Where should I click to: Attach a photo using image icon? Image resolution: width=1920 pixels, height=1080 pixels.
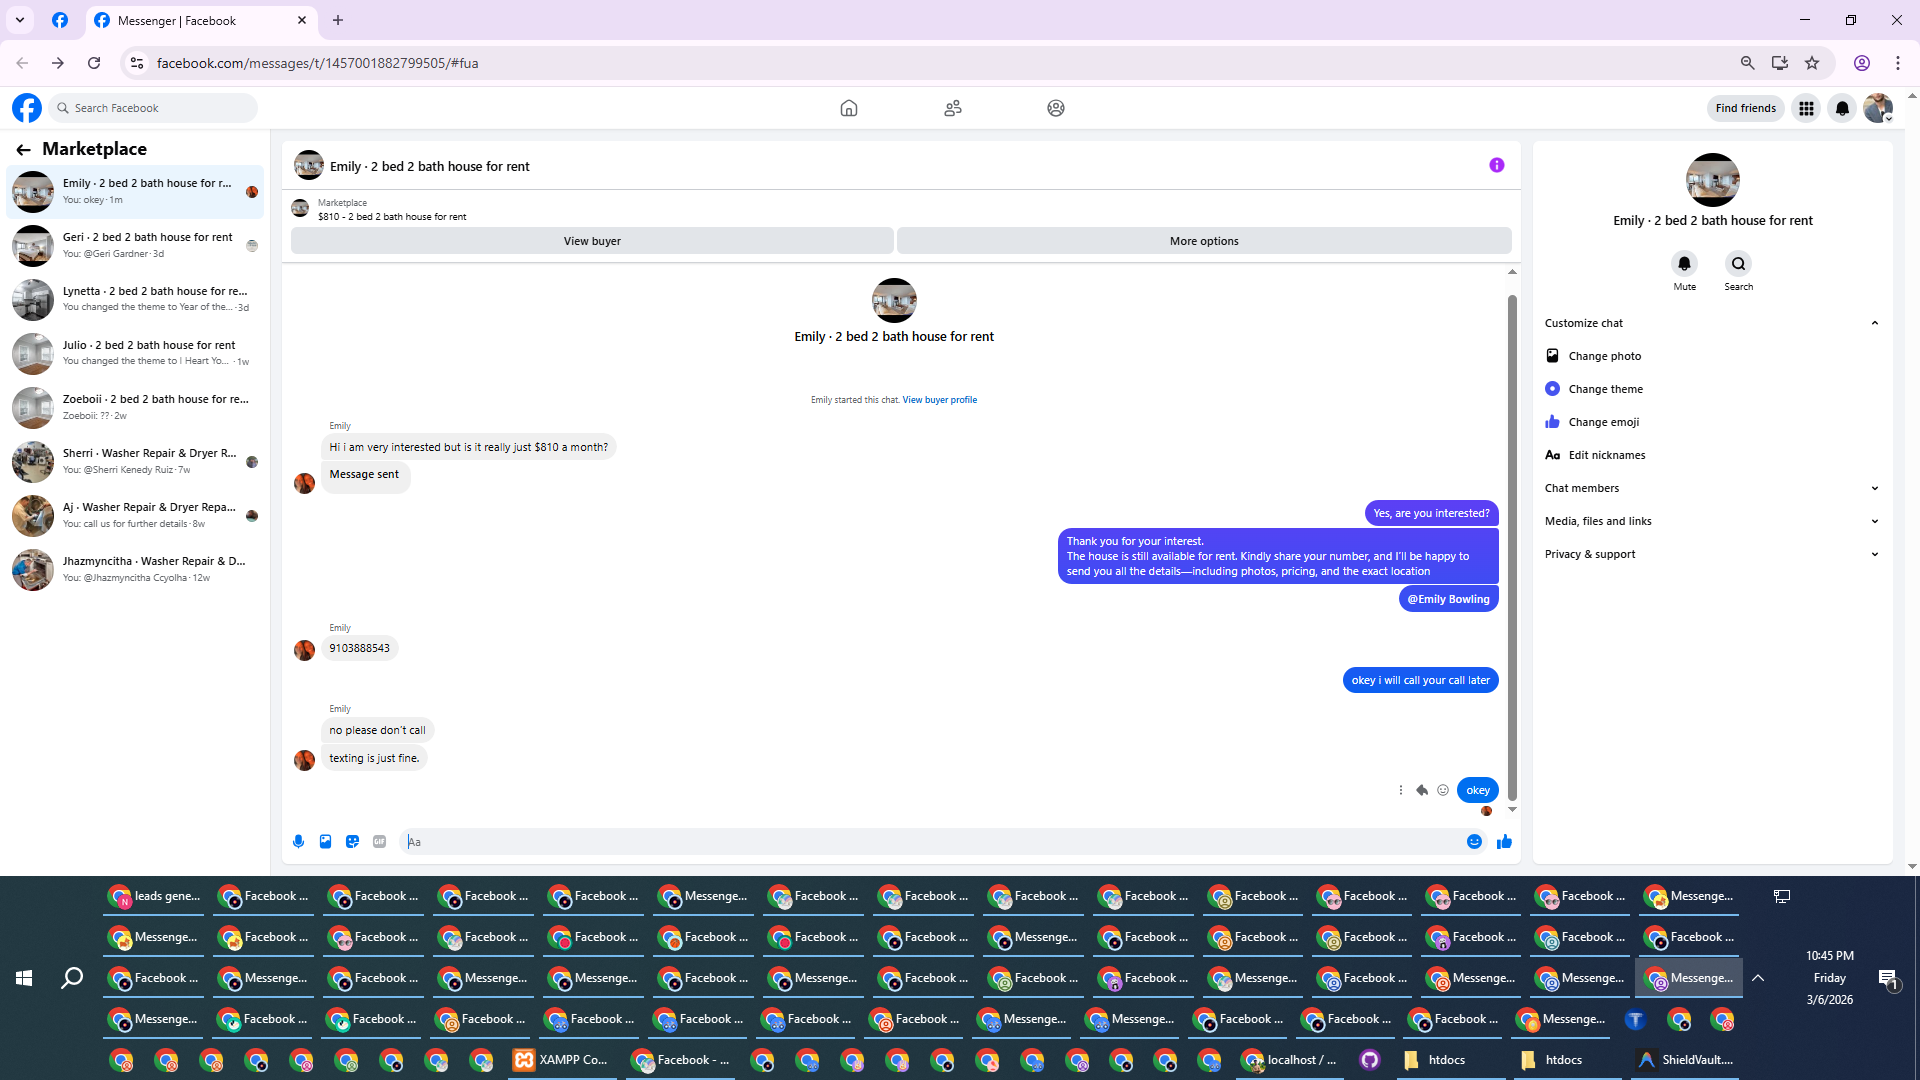[325, 842]
